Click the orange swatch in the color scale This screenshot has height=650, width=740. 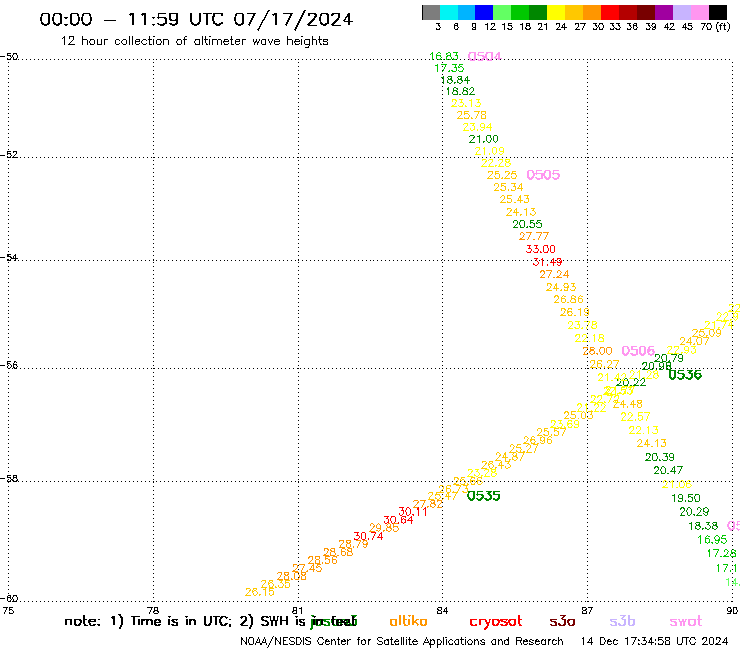click(592, 12)
